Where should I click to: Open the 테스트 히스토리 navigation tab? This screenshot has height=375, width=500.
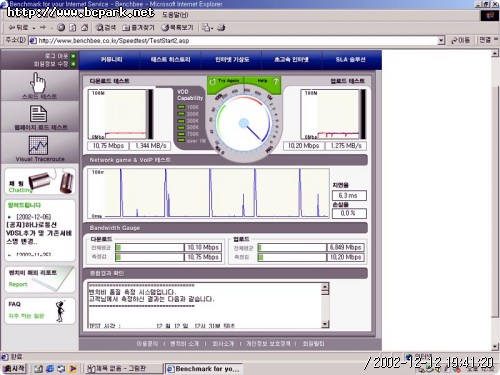(170, 60)
